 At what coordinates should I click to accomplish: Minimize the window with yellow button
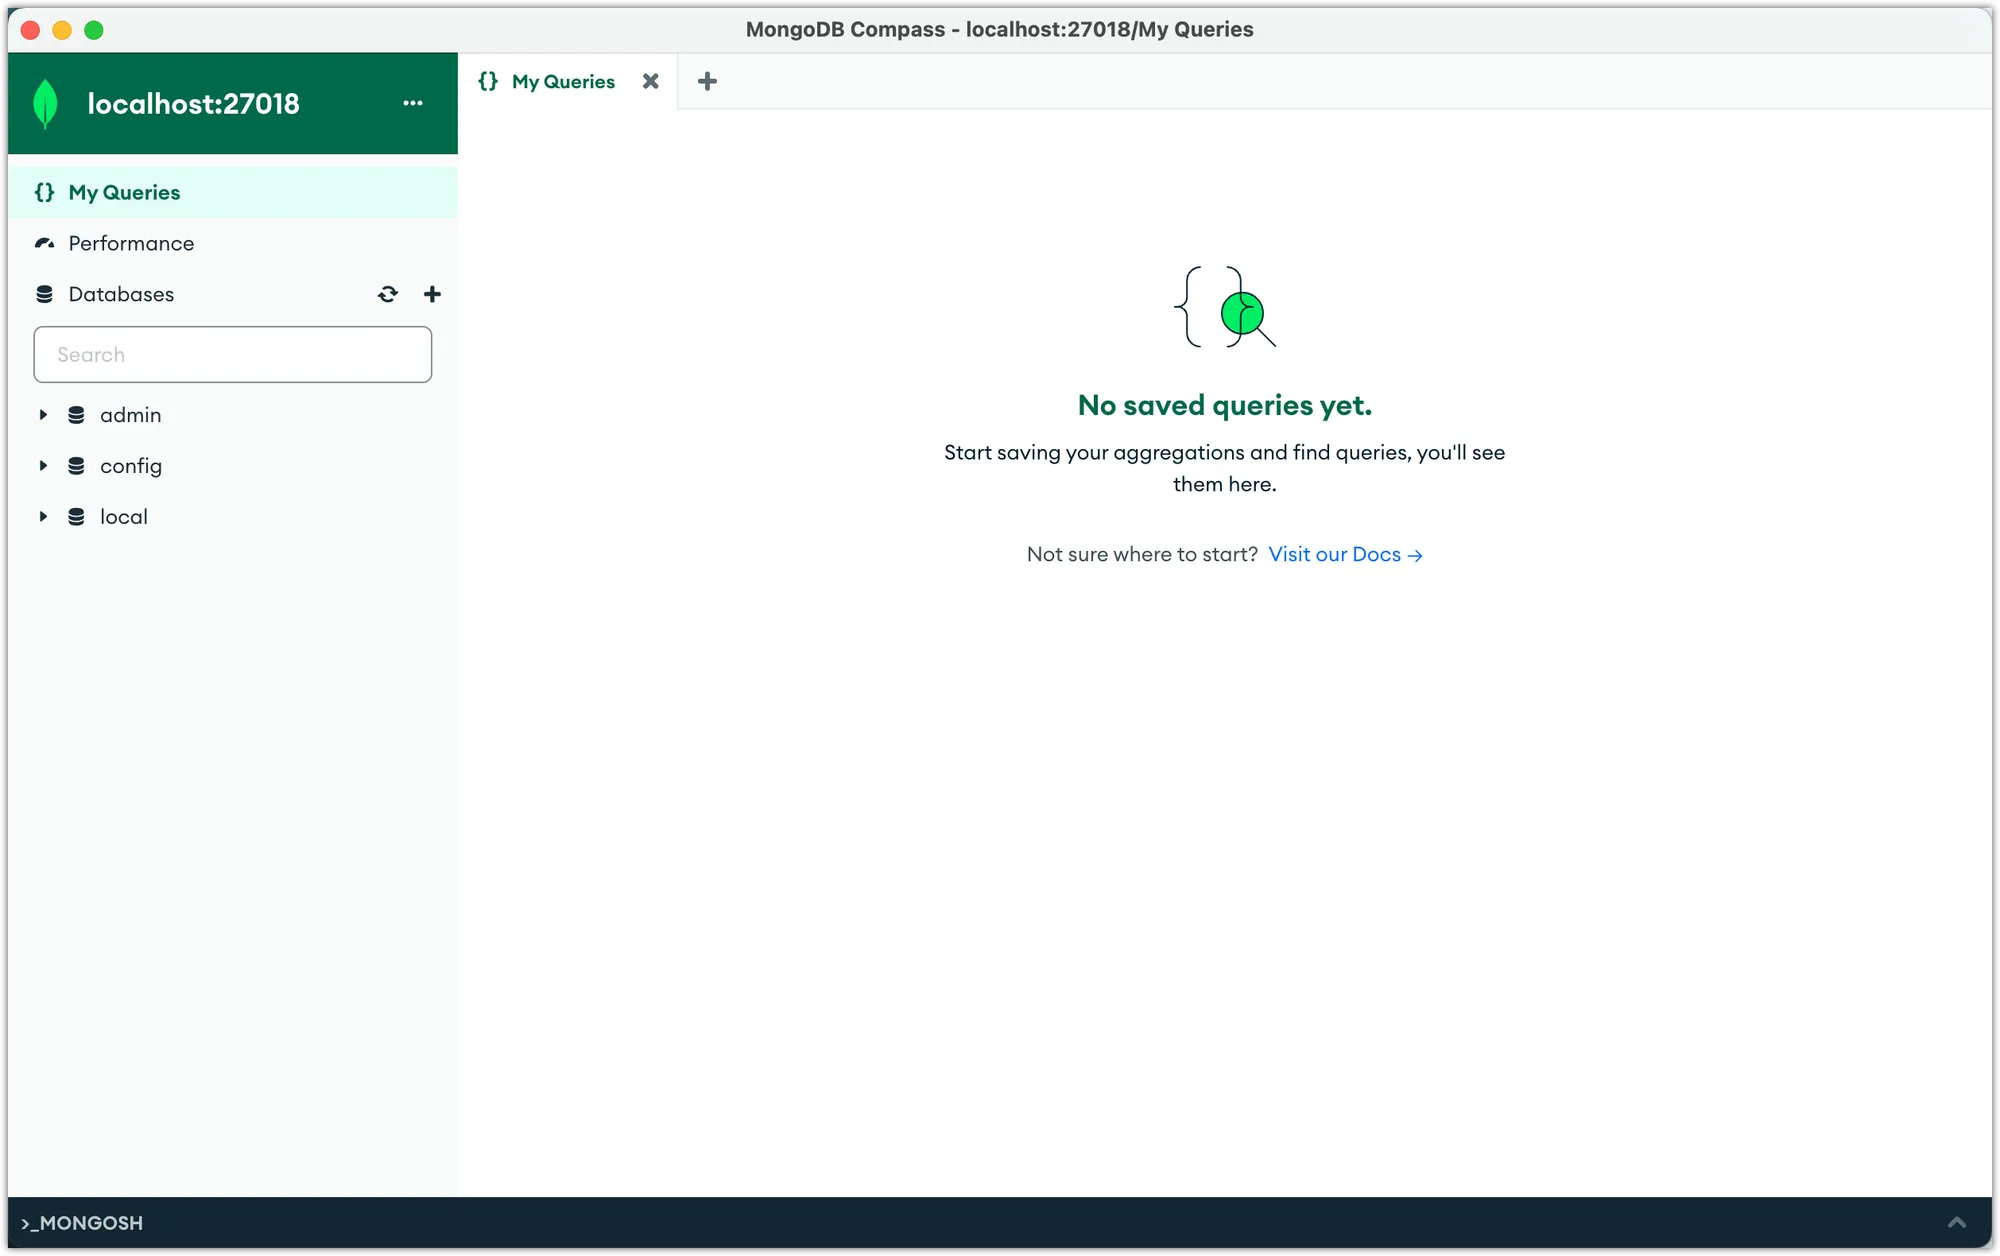(x=62, y=30)
